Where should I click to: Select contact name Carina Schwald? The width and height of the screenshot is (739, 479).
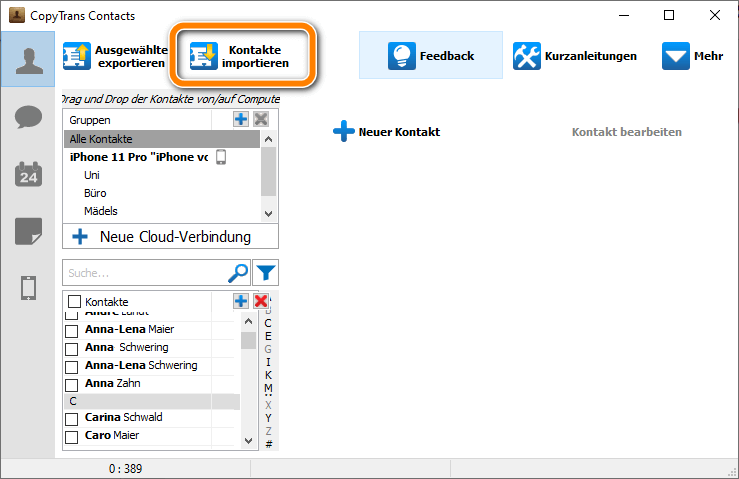pyautogui.click(x=123, y=417)
